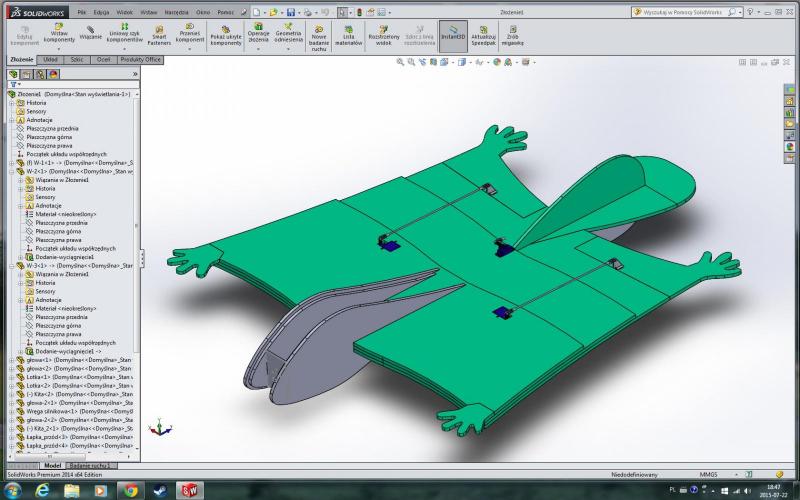Collapse the W-2<1> component tree node
The width and height of the screenshot is (800, 500).
[x=11, y=171]
